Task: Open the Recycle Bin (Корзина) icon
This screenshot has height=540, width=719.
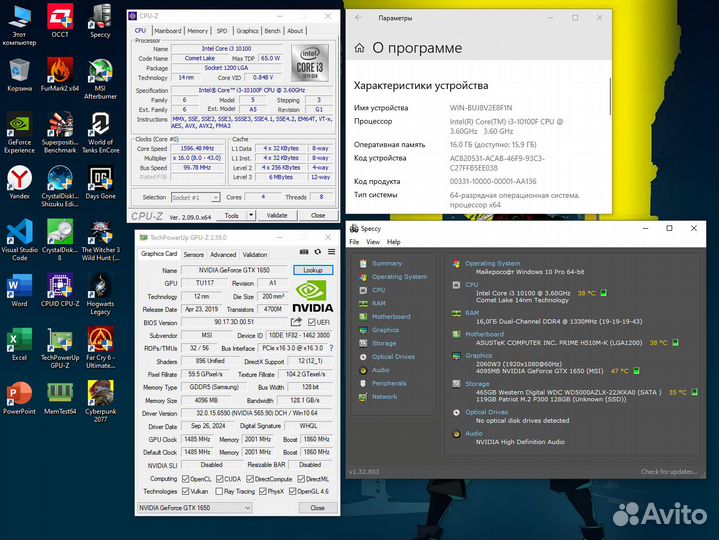Action: tap(19, 75)
